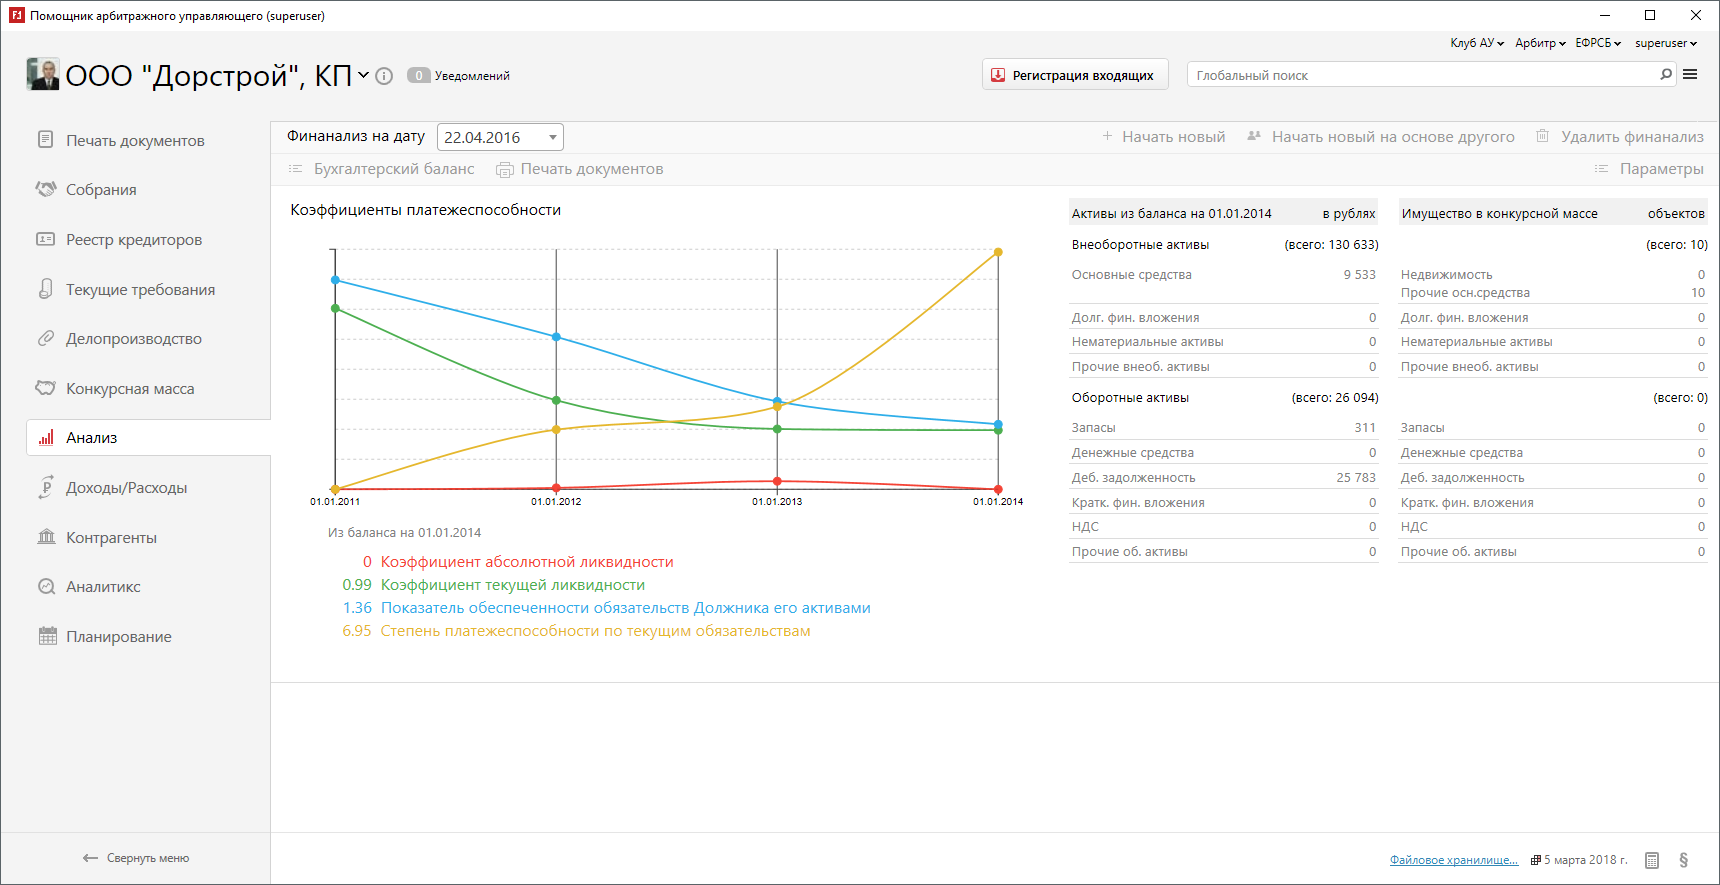Expand the Финанализ date dropdown
Screen dimensions: 1720x885
(552, 137)
